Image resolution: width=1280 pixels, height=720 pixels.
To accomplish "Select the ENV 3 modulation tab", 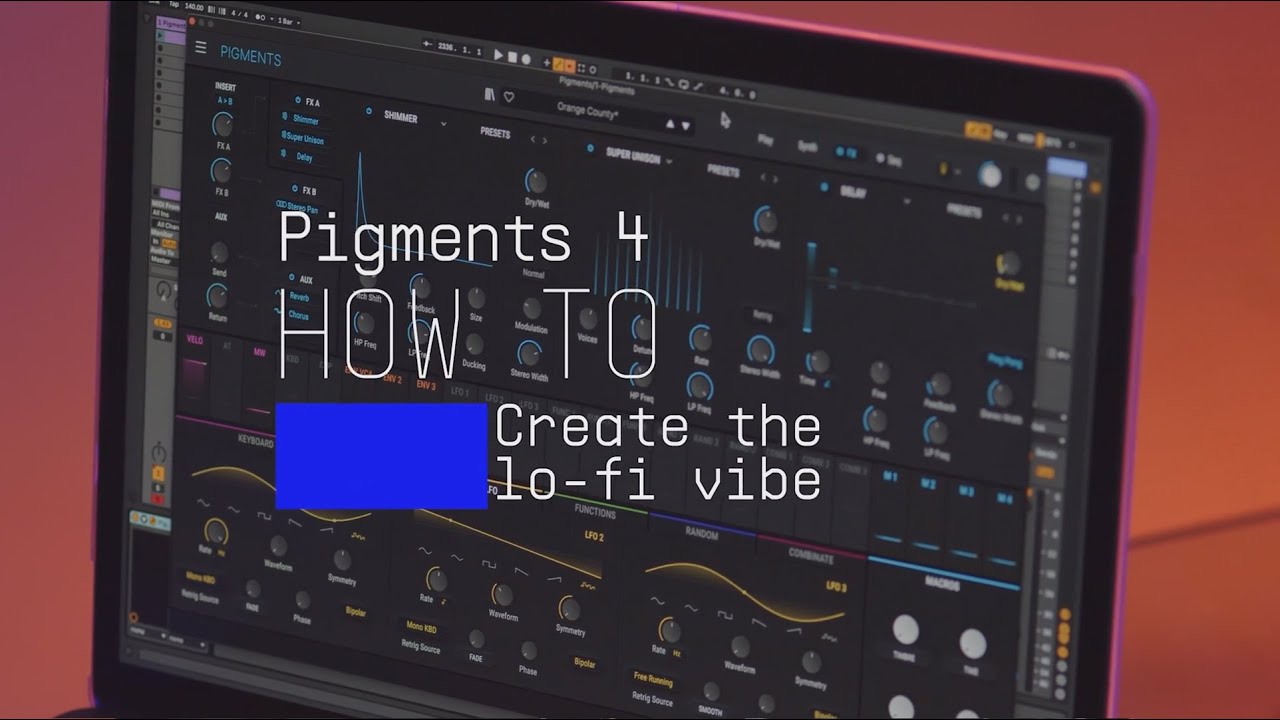I will pos(427,385).
